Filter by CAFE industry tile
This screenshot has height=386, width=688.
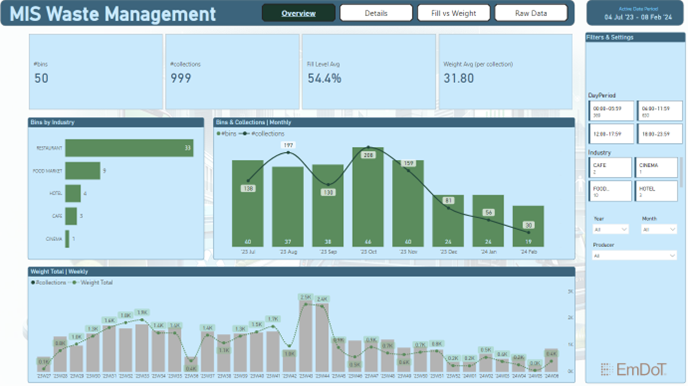[x=610, y=168]
